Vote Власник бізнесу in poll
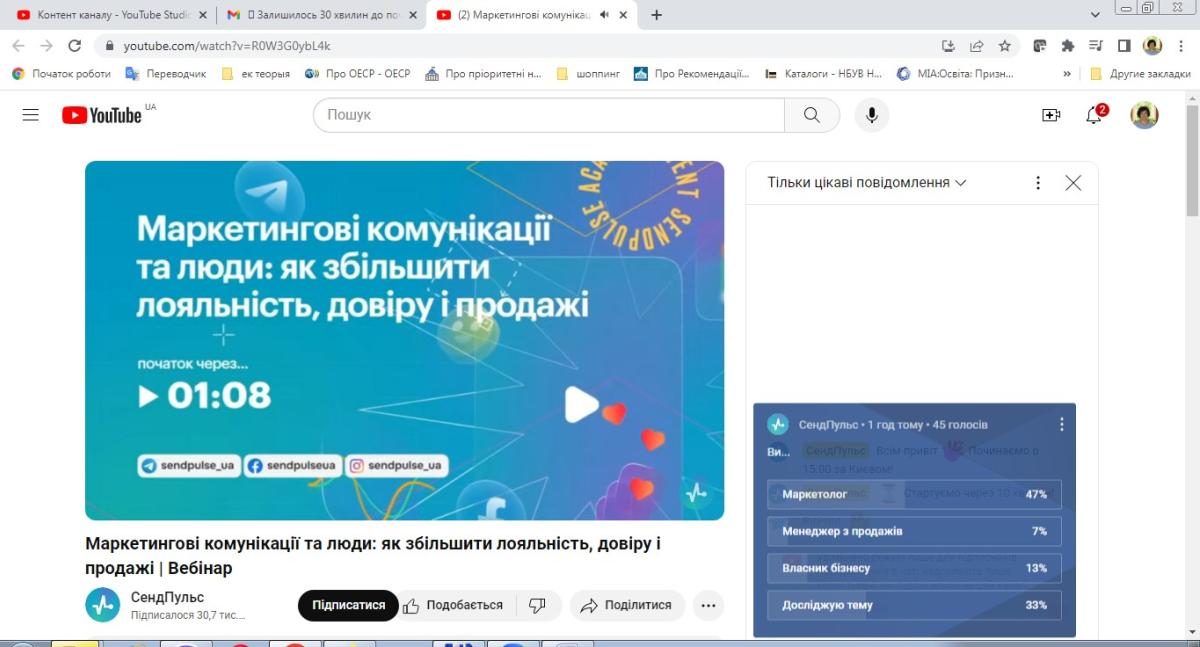The image size is (1200, 647). pos(914,568)
